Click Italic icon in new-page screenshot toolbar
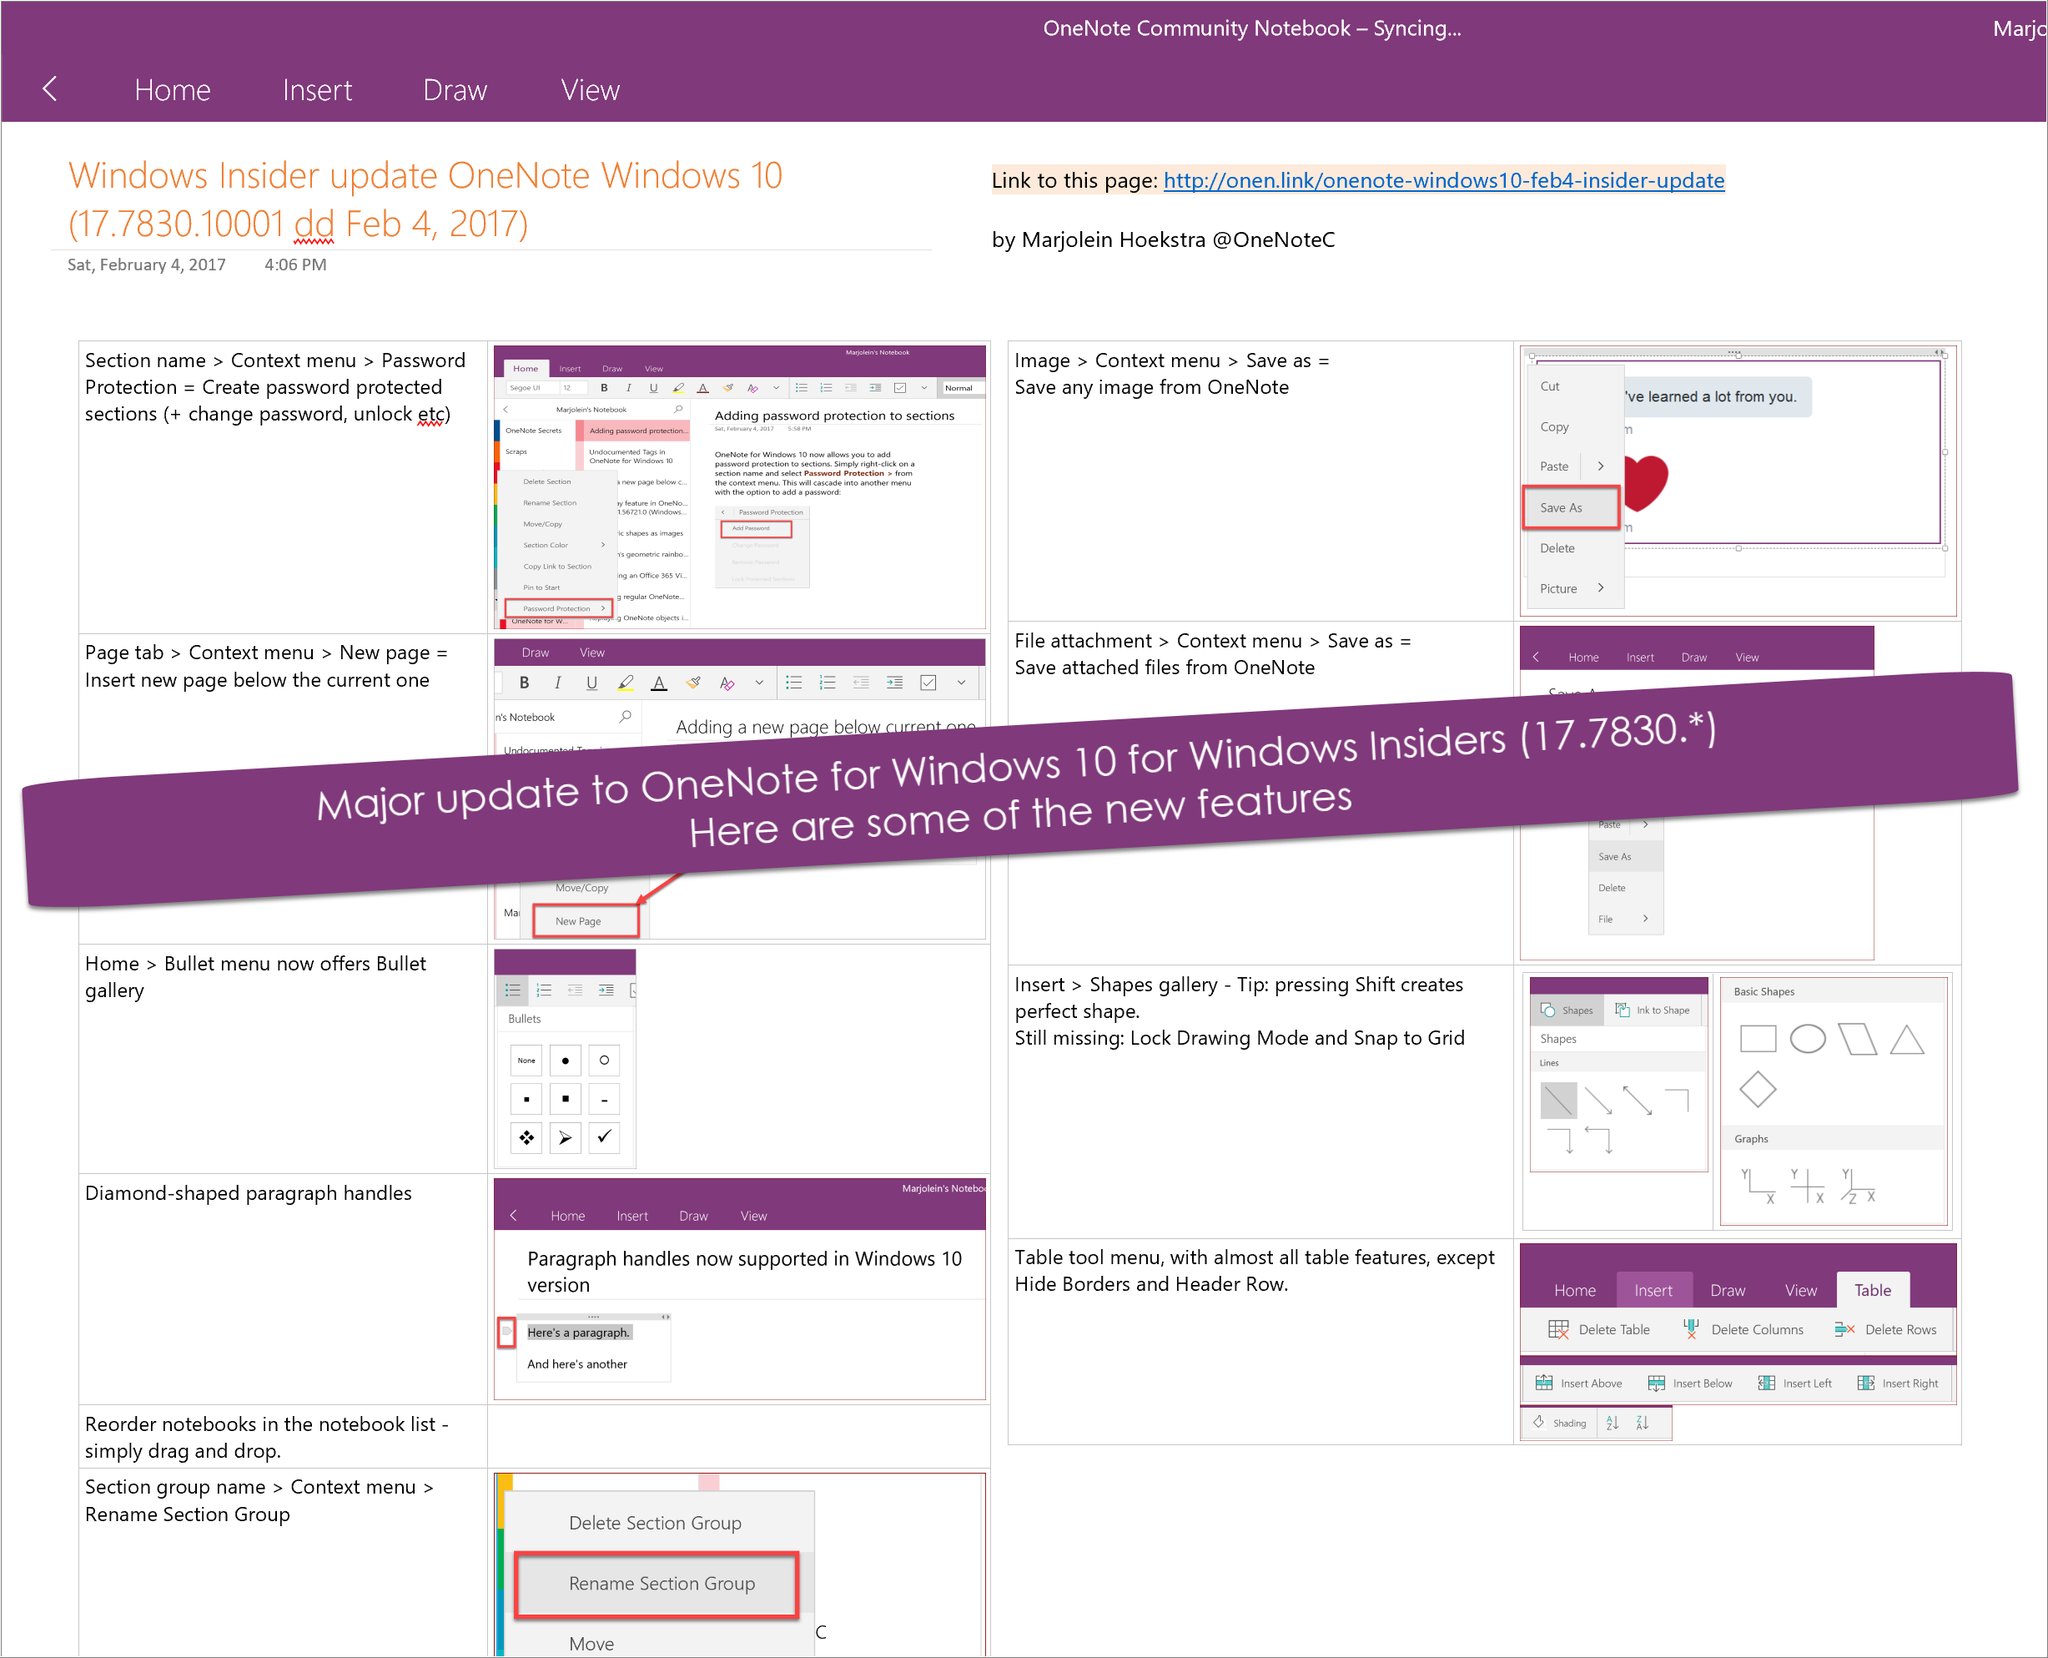 pos(557,683)
